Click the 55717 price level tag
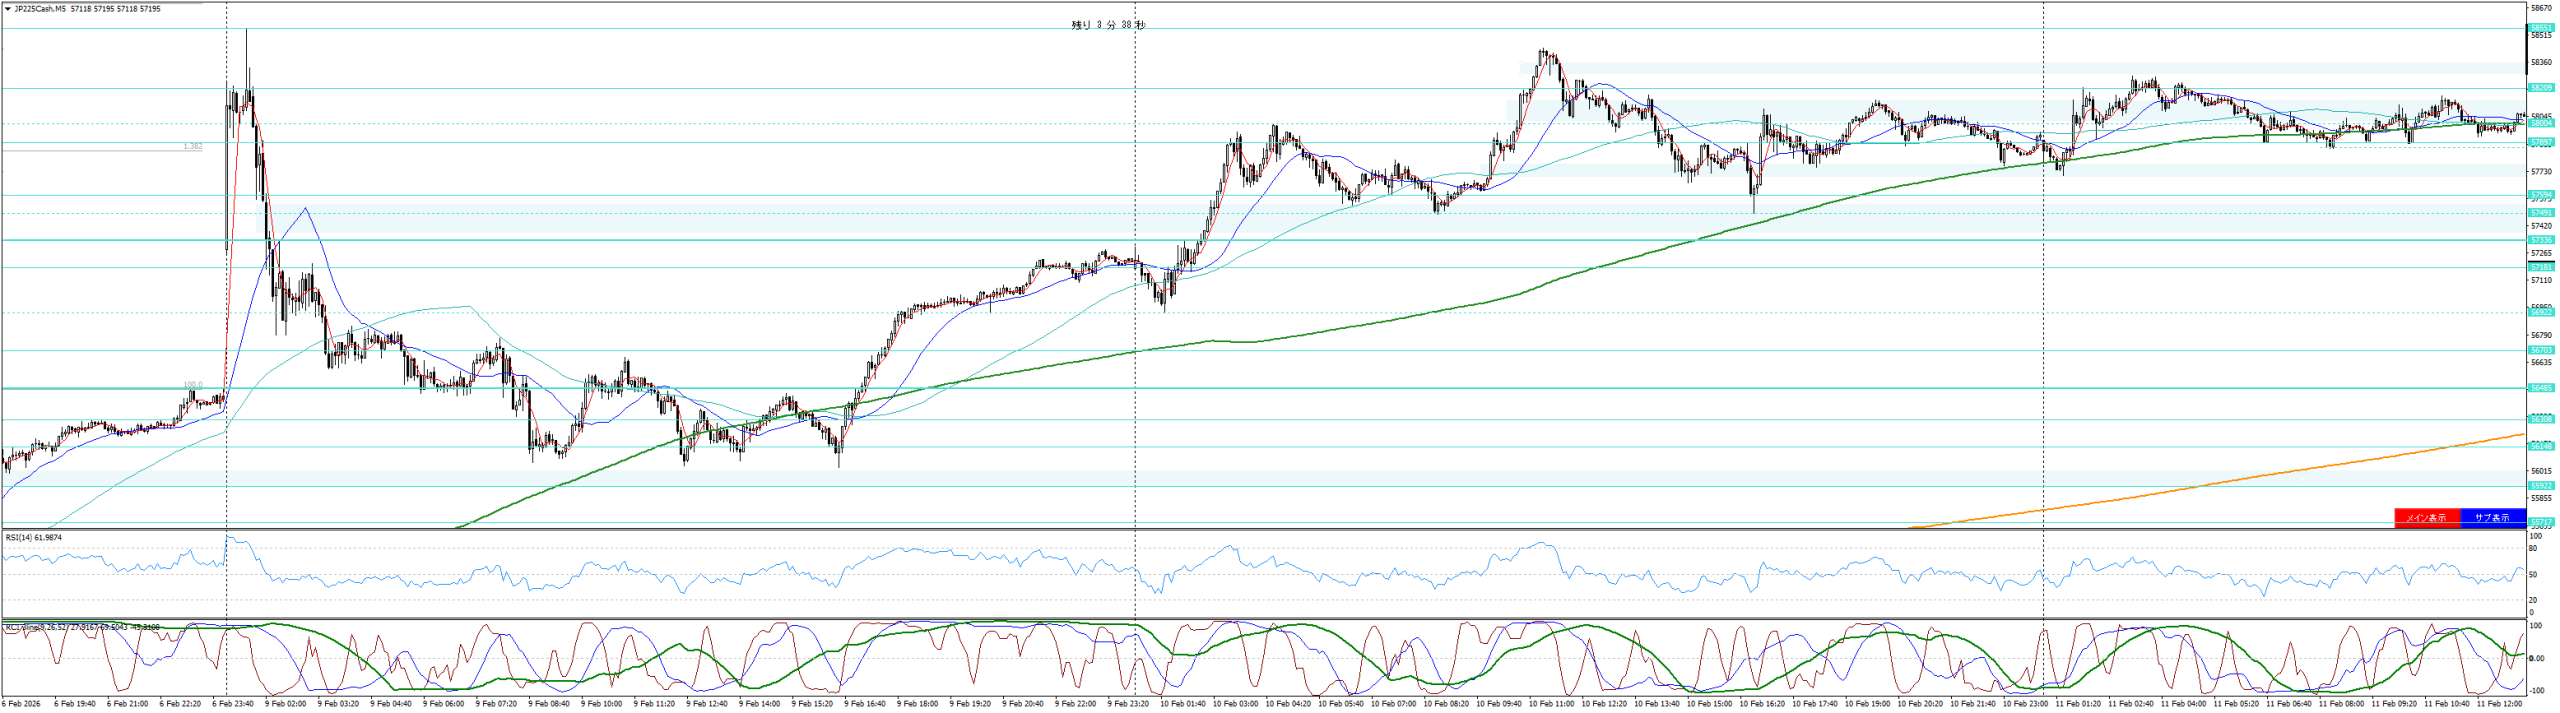Viewport: 2560px width, 713px height. (2540, 522)
